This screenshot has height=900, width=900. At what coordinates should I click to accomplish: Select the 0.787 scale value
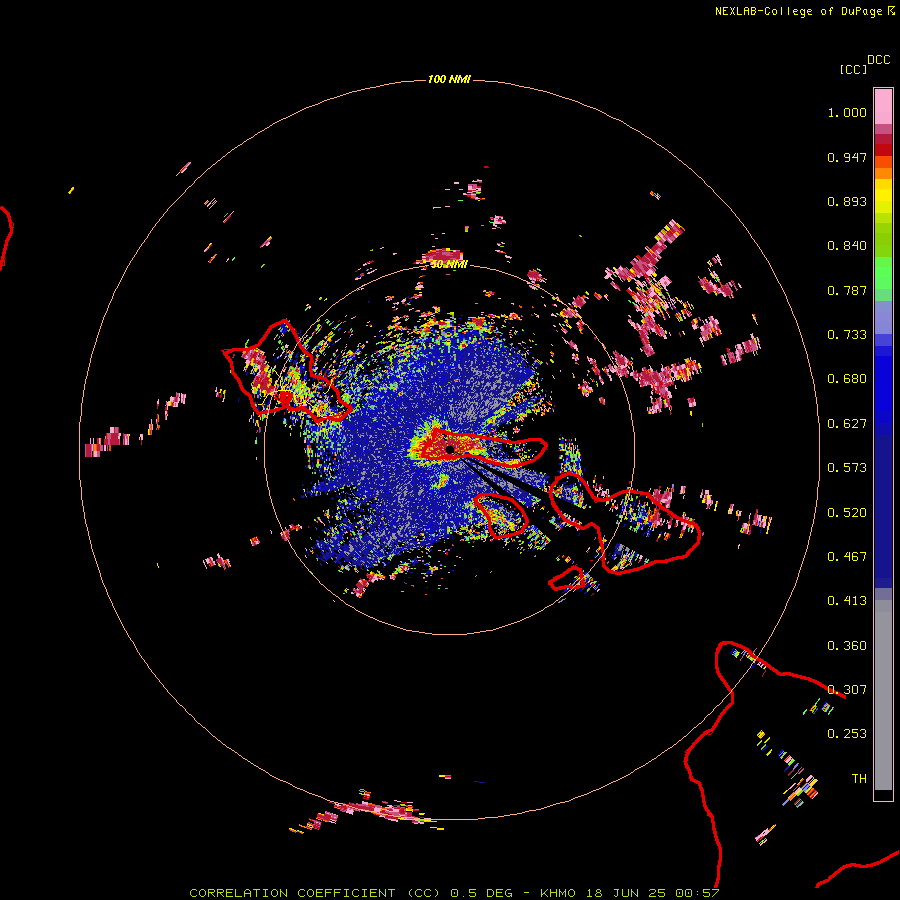click(x=847, y=290)
